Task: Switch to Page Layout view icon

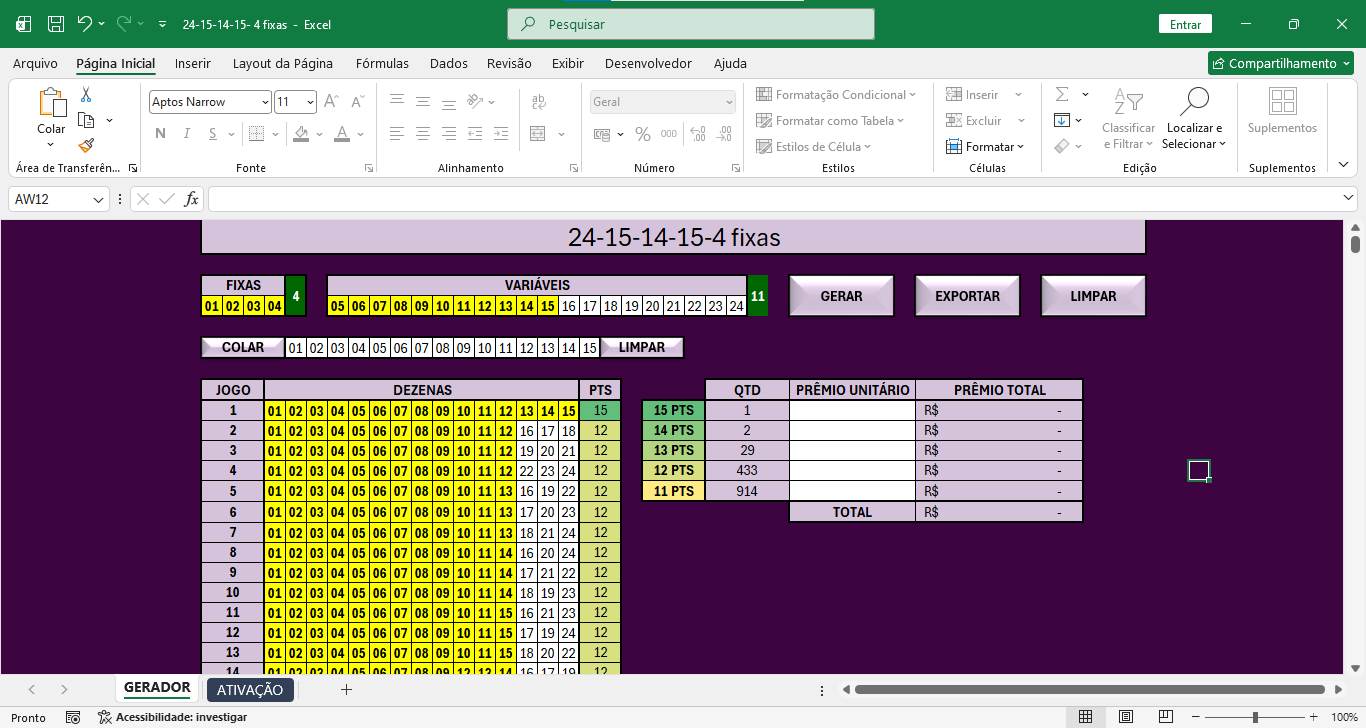Action: pyautogui.click(x=1126, y=717)
